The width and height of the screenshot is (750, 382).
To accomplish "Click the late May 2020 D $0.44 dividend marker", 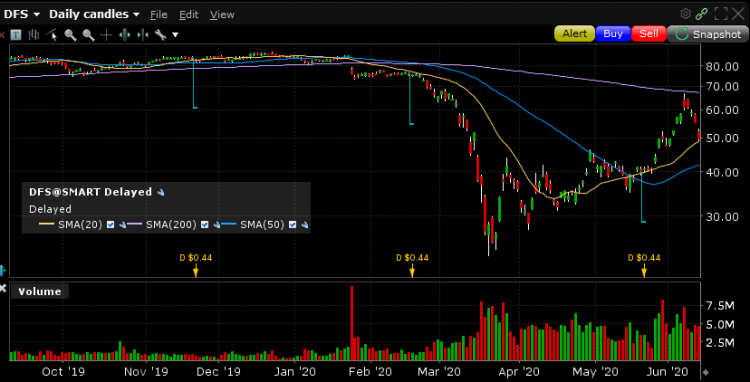I will point(644,264).
